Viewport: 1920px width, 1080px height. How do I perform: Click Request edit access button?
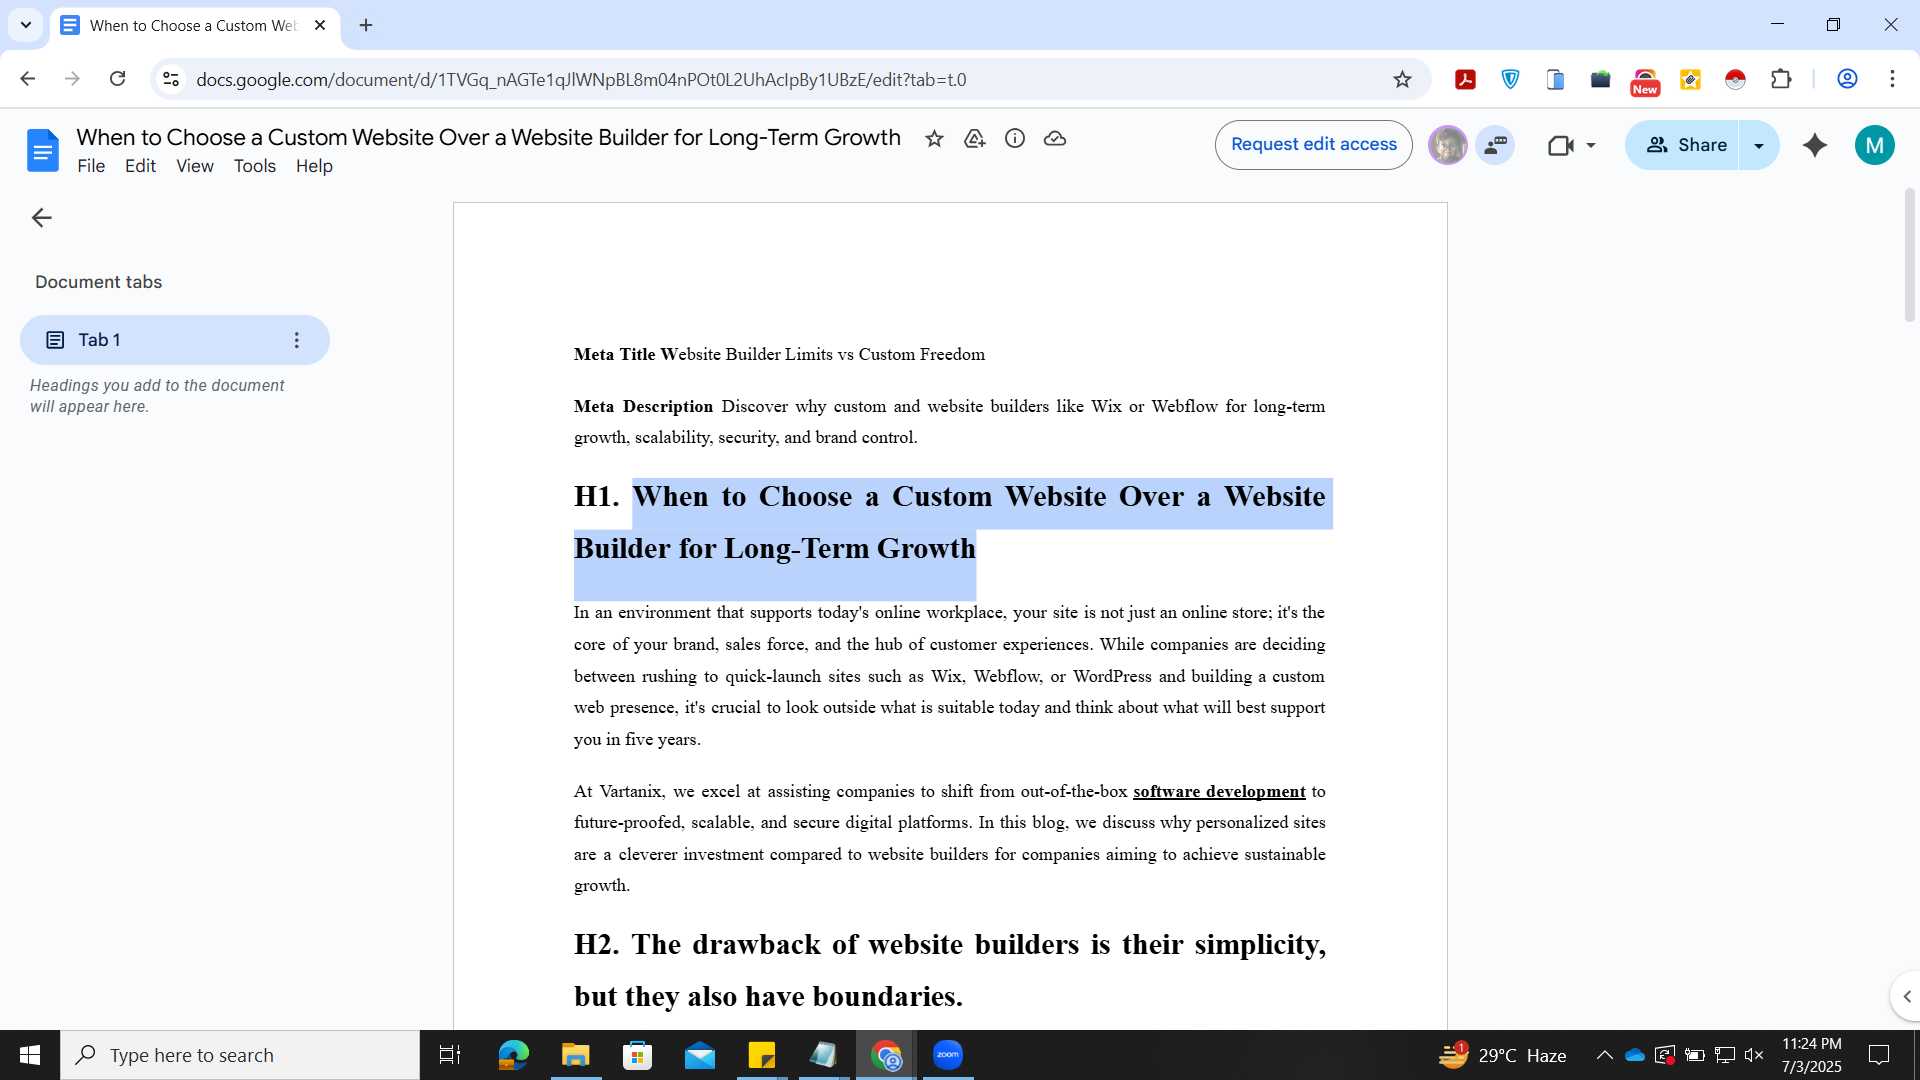pyautogui.click(x=1313, y=145)
